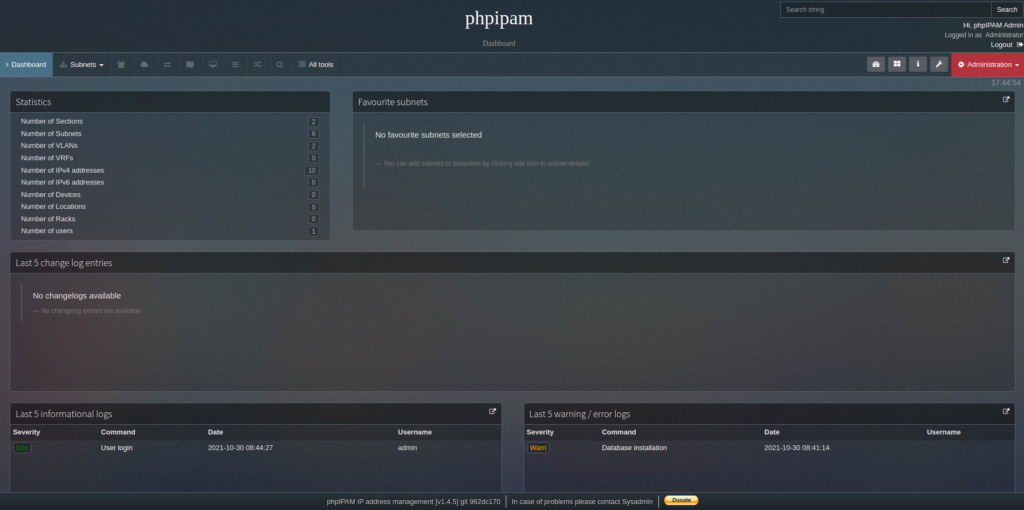Click the info 'i' icon button
The image size is (1024, 510).
coord(918,64)
